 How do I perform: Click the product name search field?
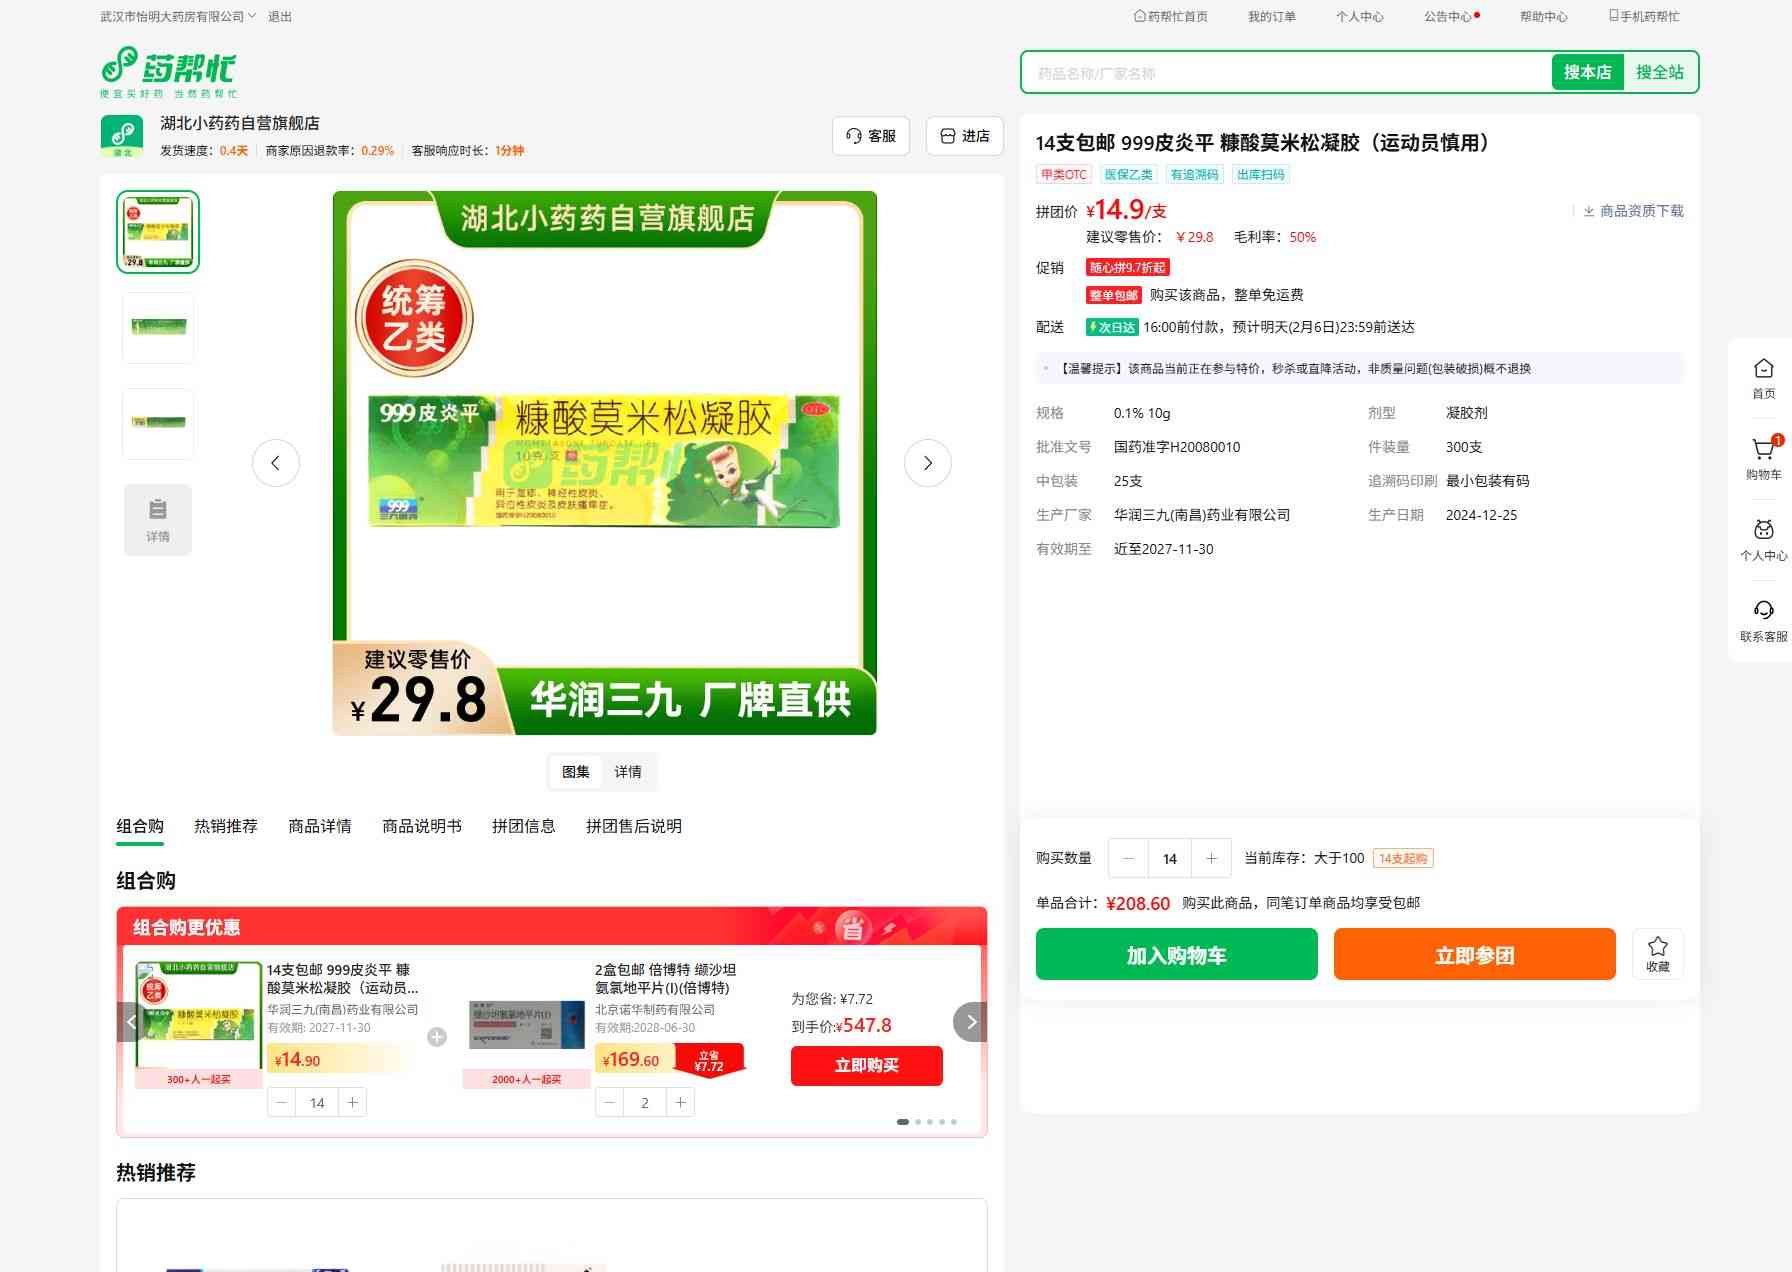(1285, 73)
